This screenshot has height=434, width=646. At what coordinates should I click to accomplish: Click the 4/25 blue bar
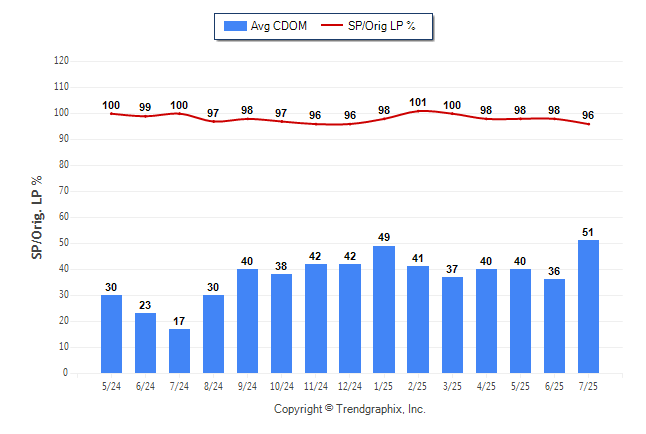click(x=486, y=321)
